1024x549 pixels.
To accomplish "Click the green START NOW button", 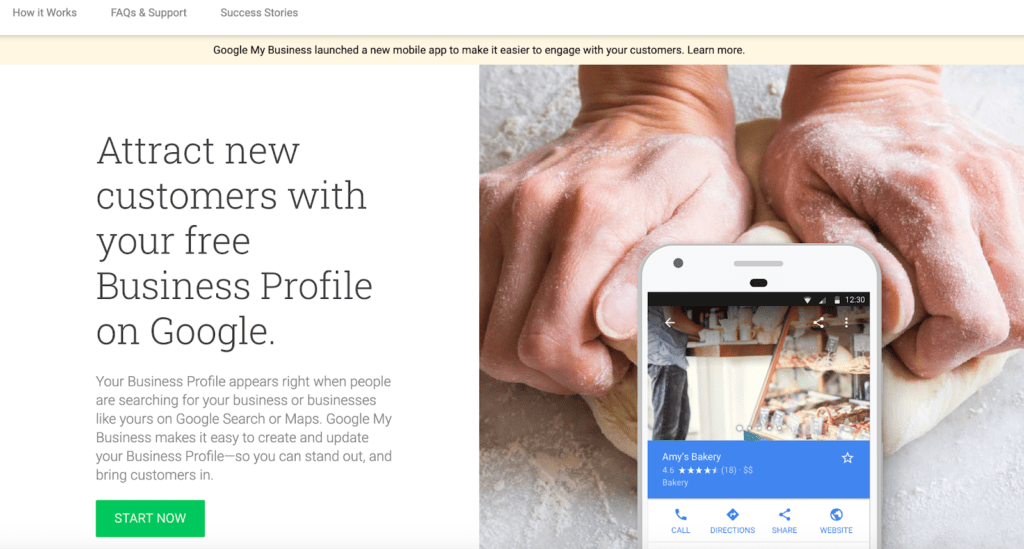I will [150, 518].
